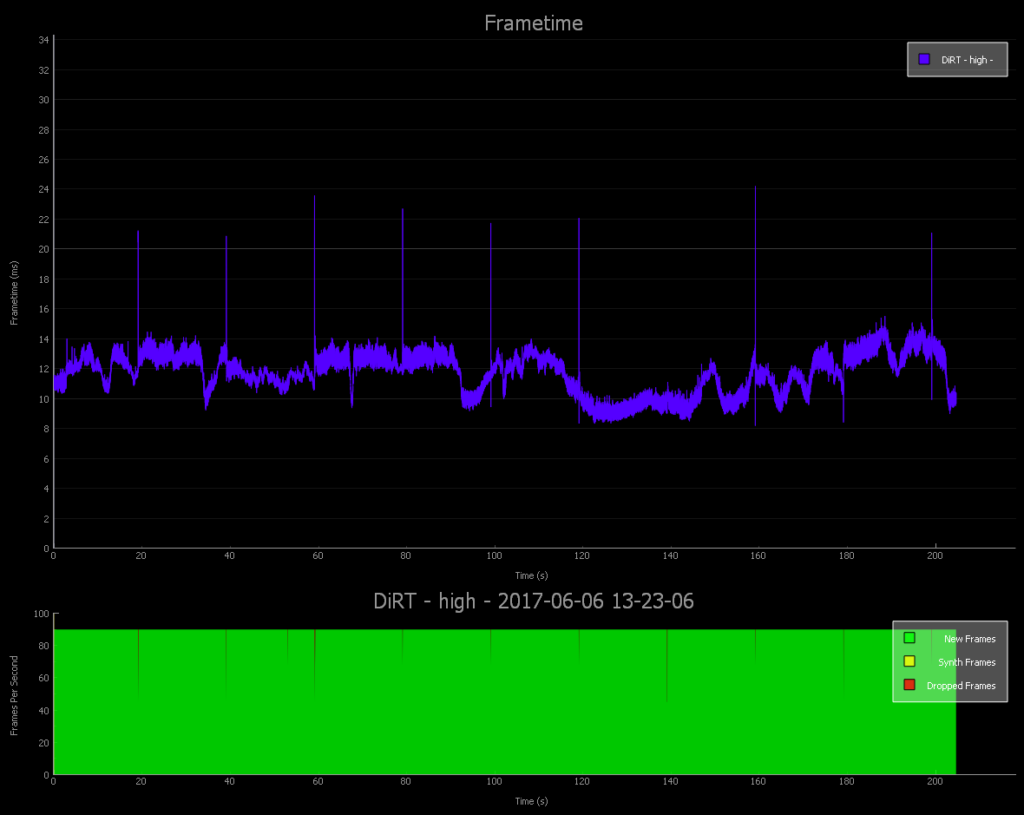The width and height of the screenshot is (1024, 815).
Task: Click the 100 tick on the FPS axis
Action: tap(41, 614)
